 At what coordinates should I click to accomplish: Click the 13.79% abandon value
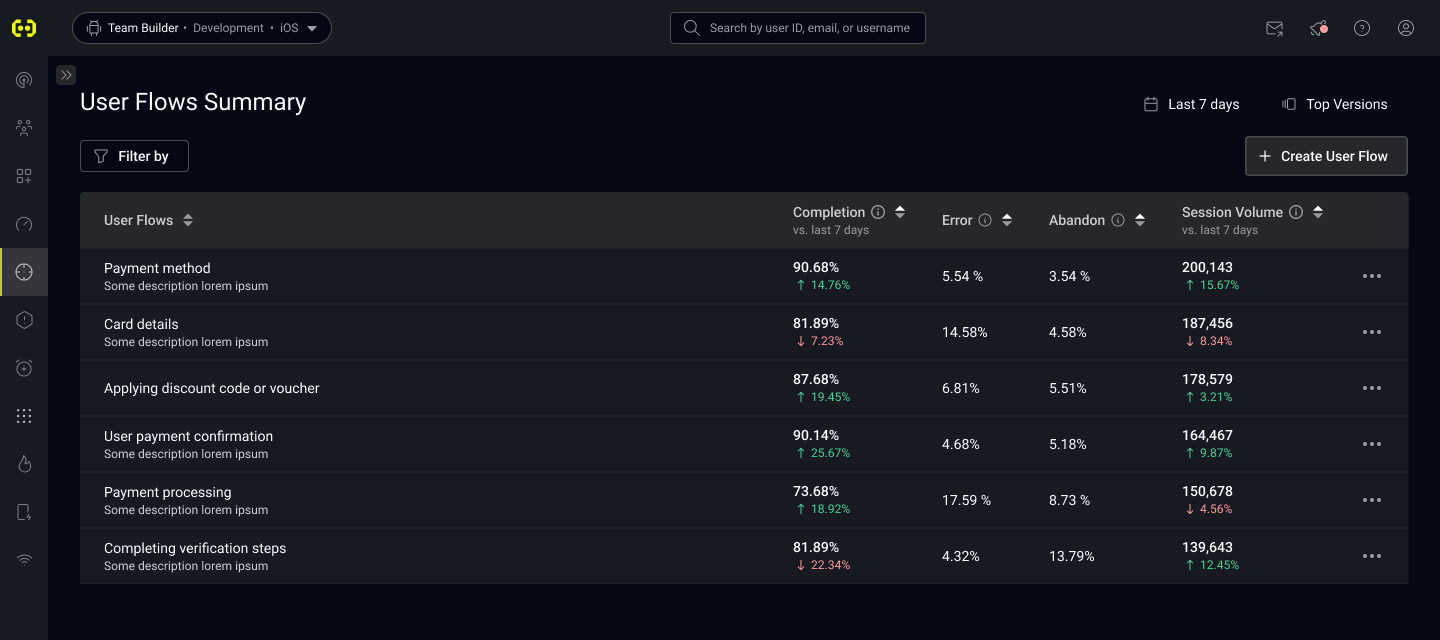(x=1072, y=556)
